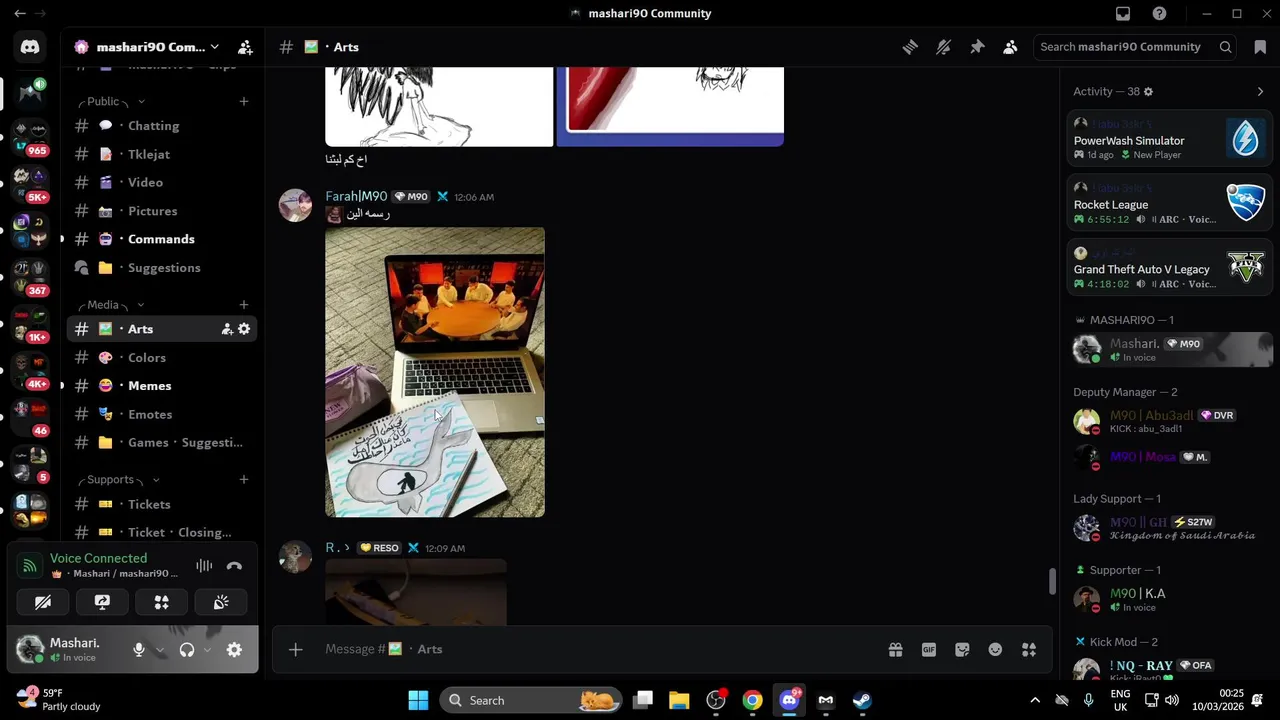Open Farah|M90 avatar profile
Viewport: 1280px width, 720px height.
pyautogui.click(x=295, y=205)
